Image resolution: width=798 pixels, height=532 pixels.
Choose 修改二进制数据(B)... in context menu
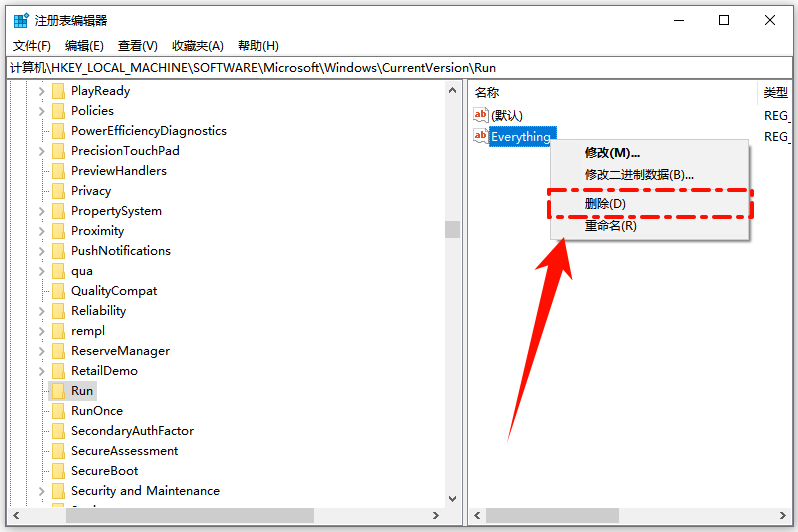[649, 175]
